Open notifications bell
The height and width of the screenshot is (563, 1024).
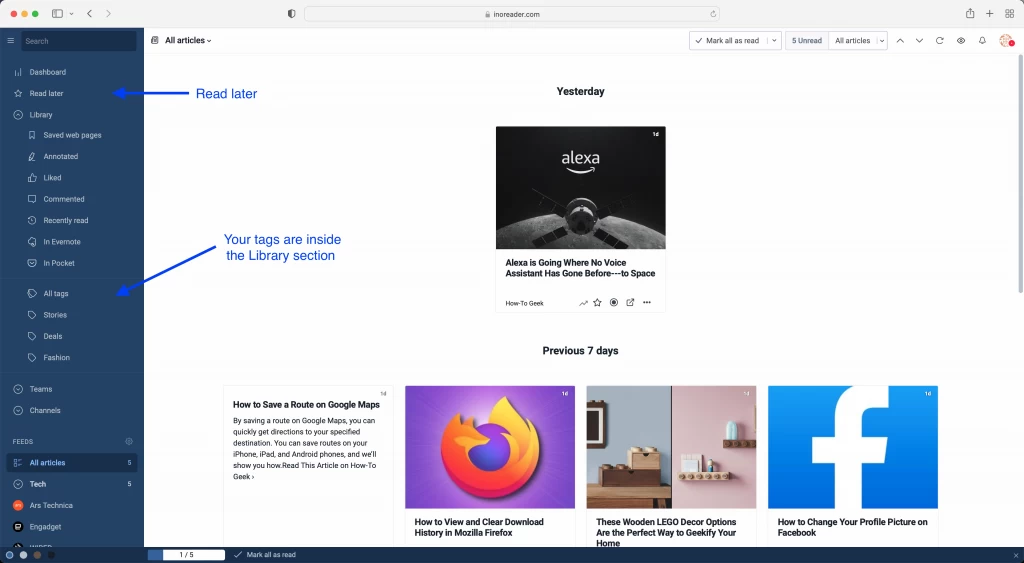pos(982,40)
